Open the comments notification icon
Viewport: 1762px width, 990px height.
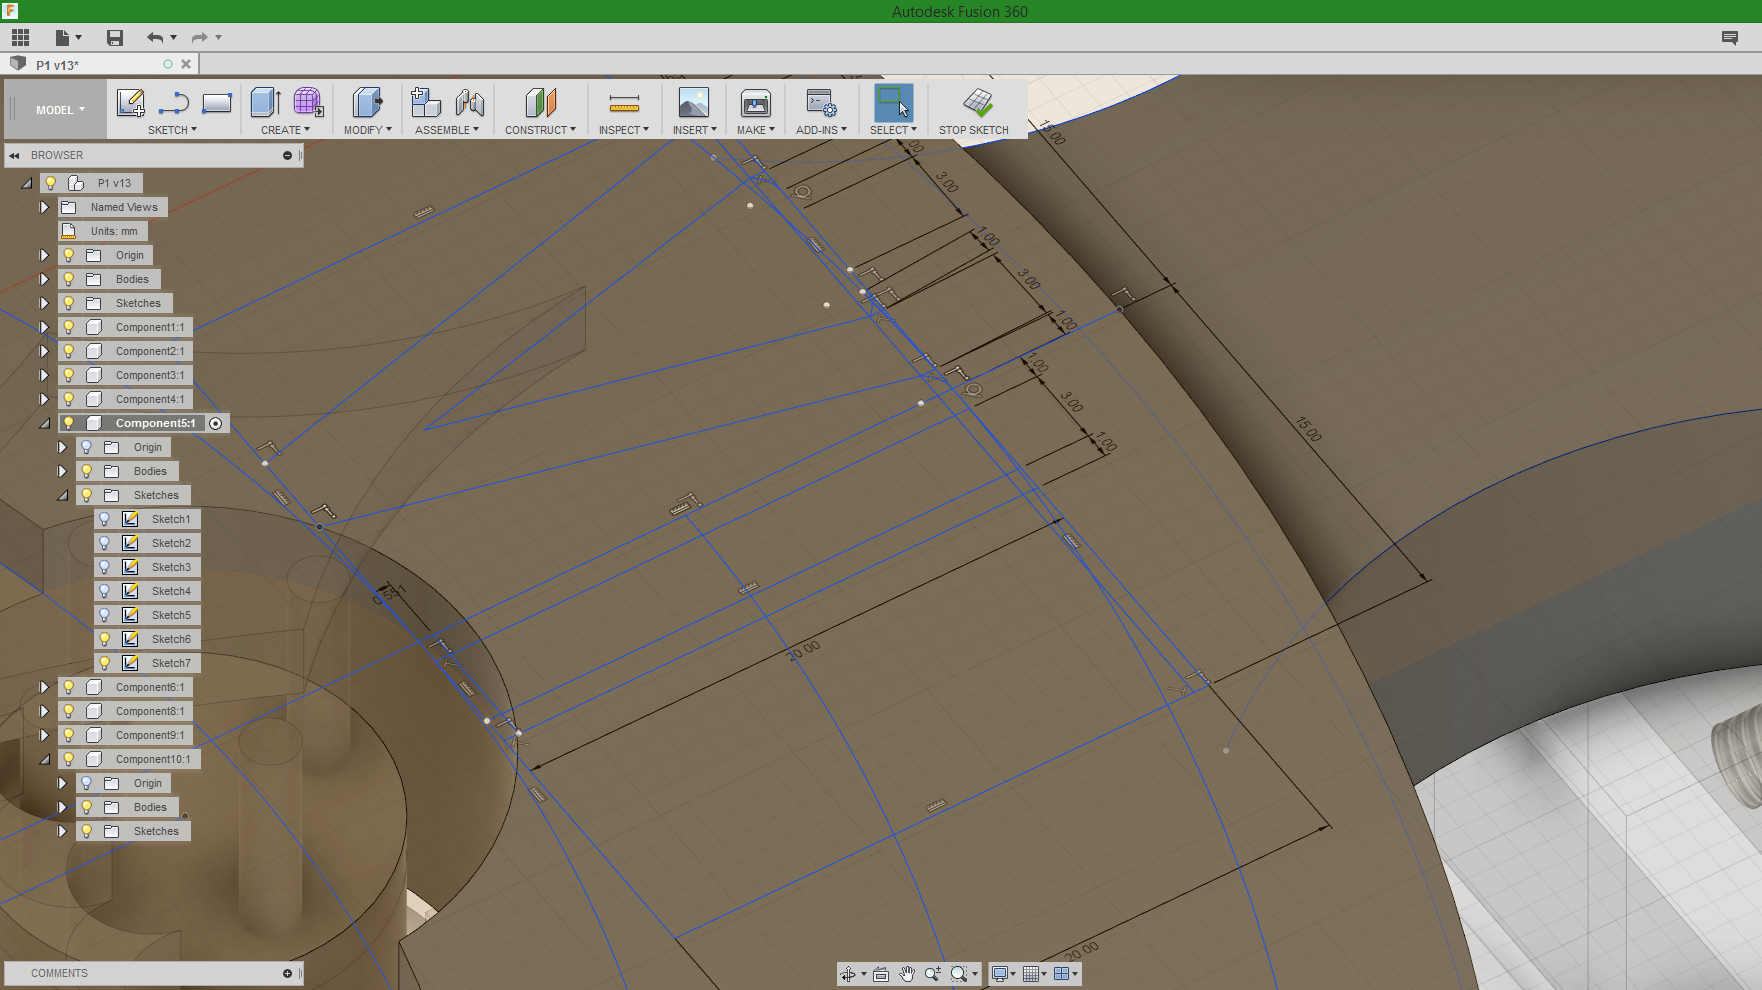pos(1730,38)
